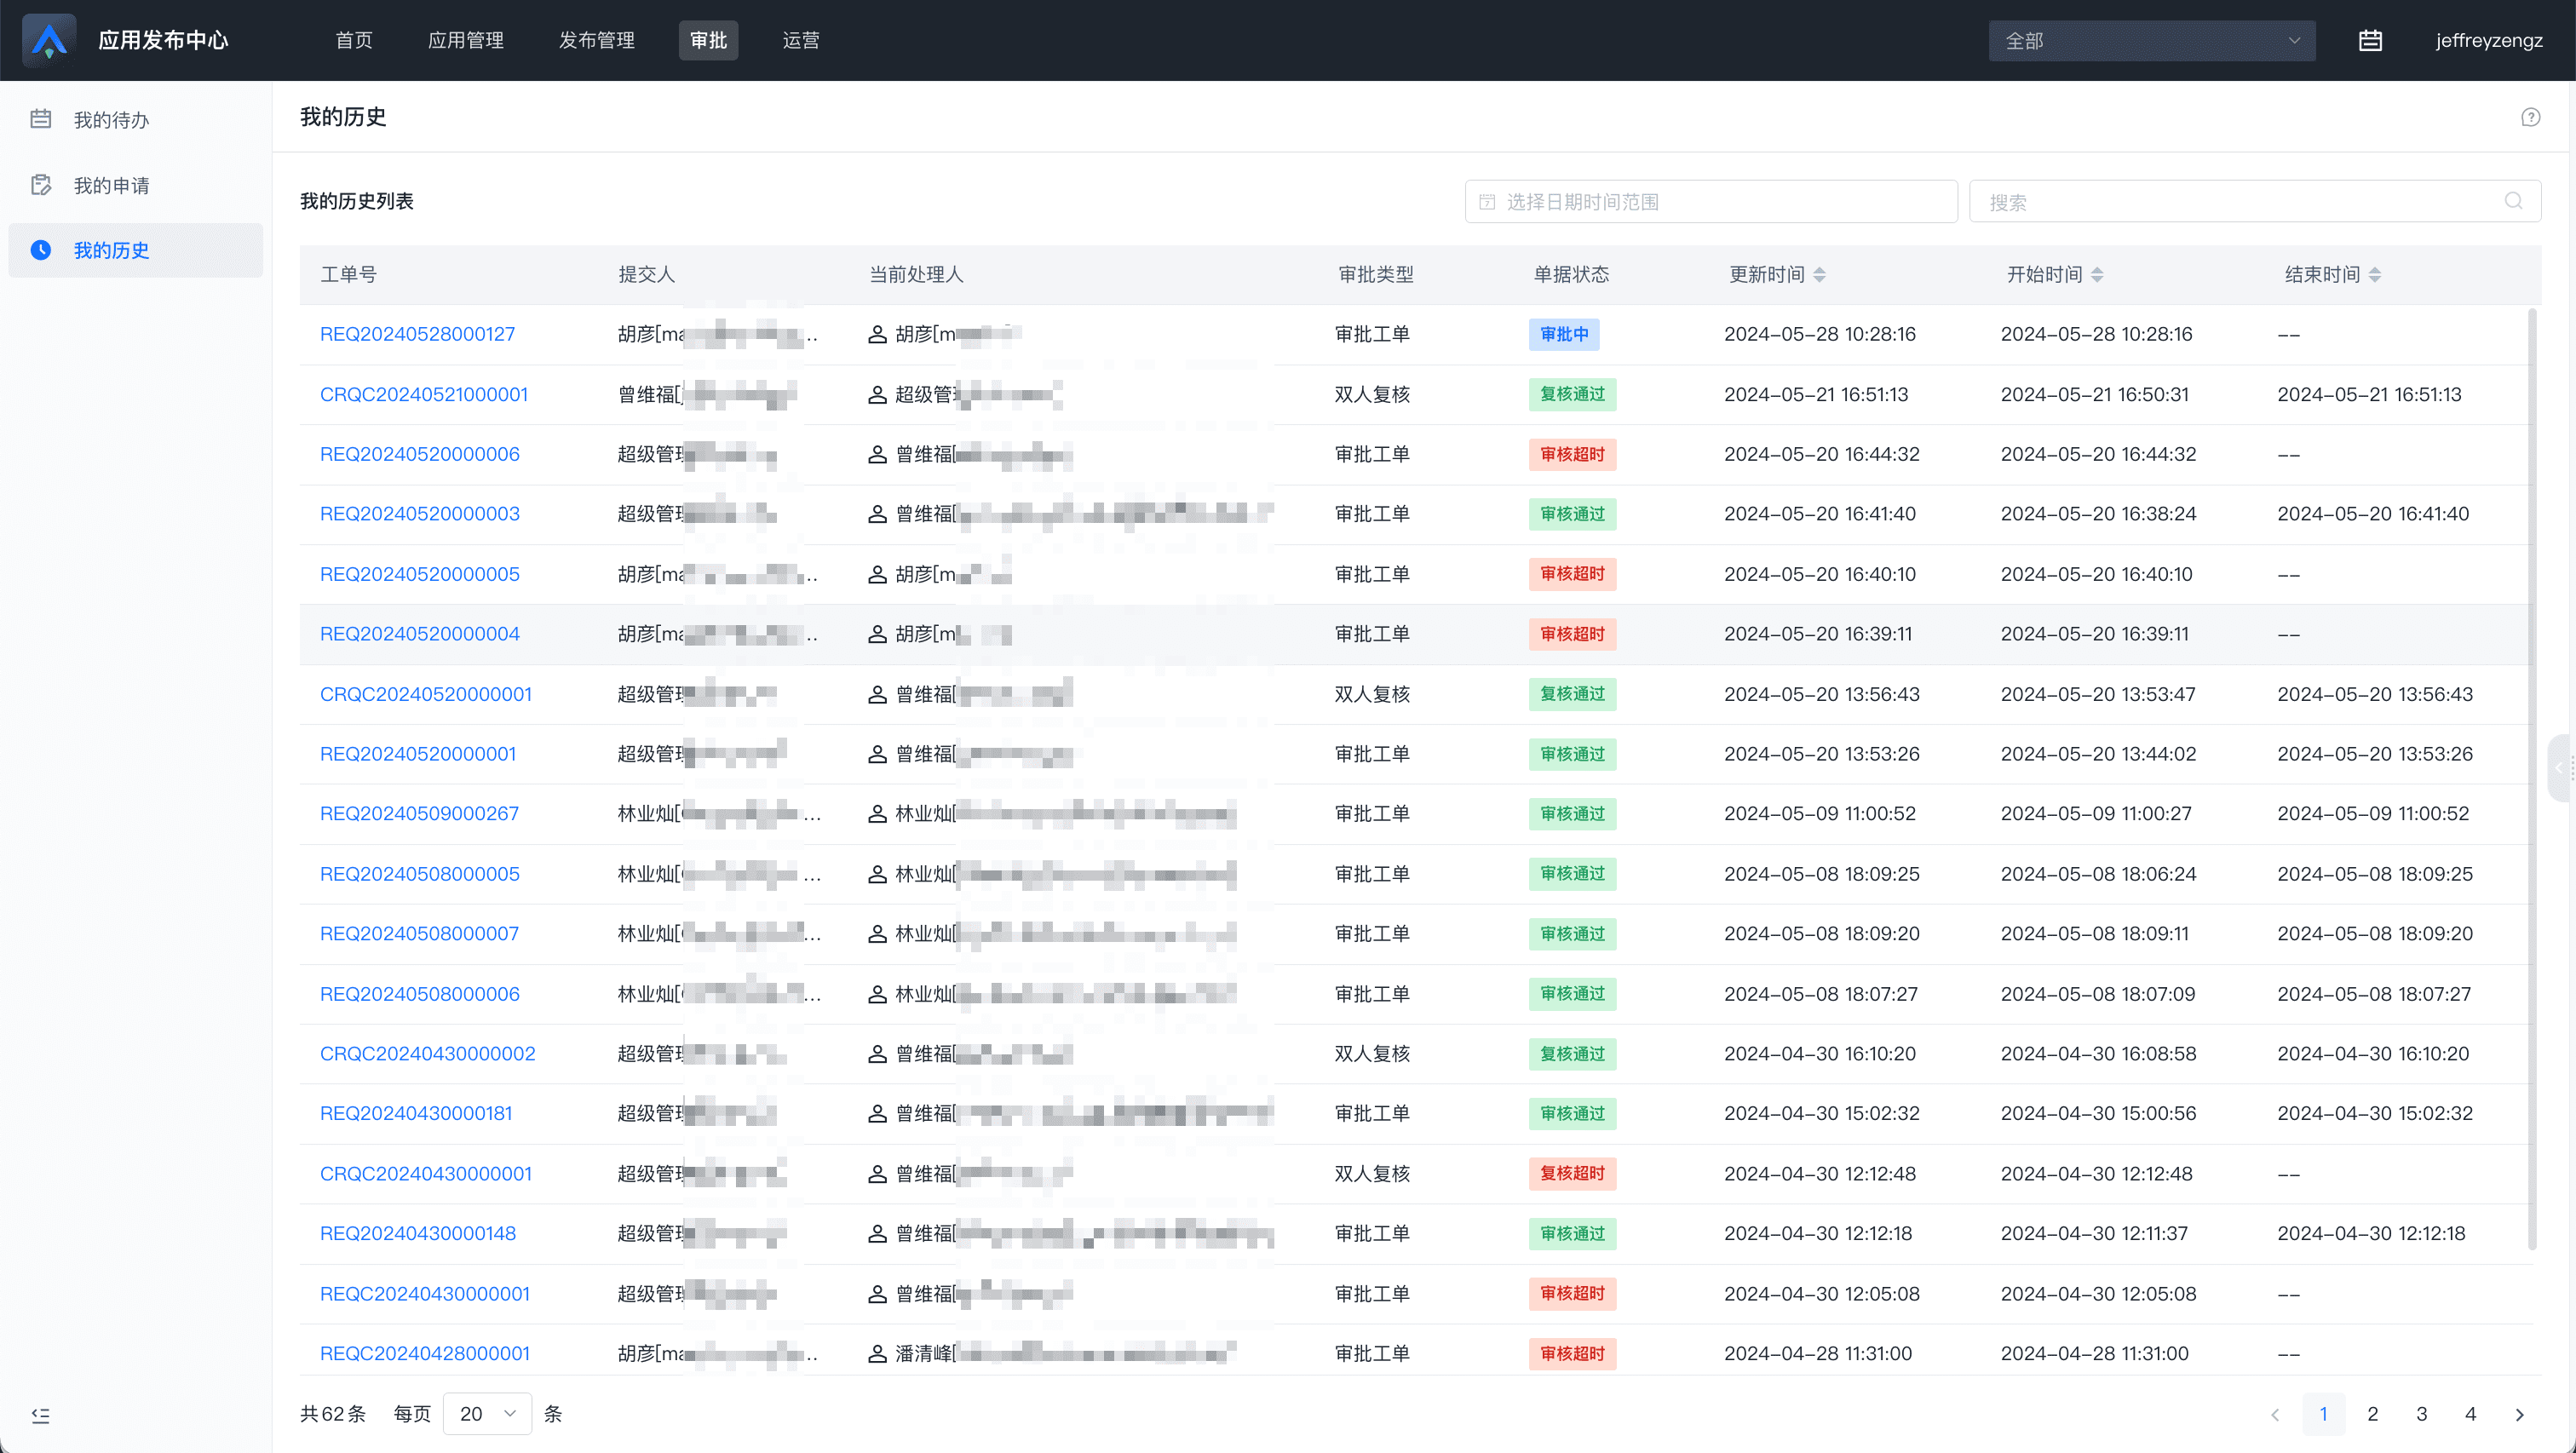The height and width of the screenshot is (1453, 2576).
Task: Sort by 开始时间 column
Action: pos(2097,274)
